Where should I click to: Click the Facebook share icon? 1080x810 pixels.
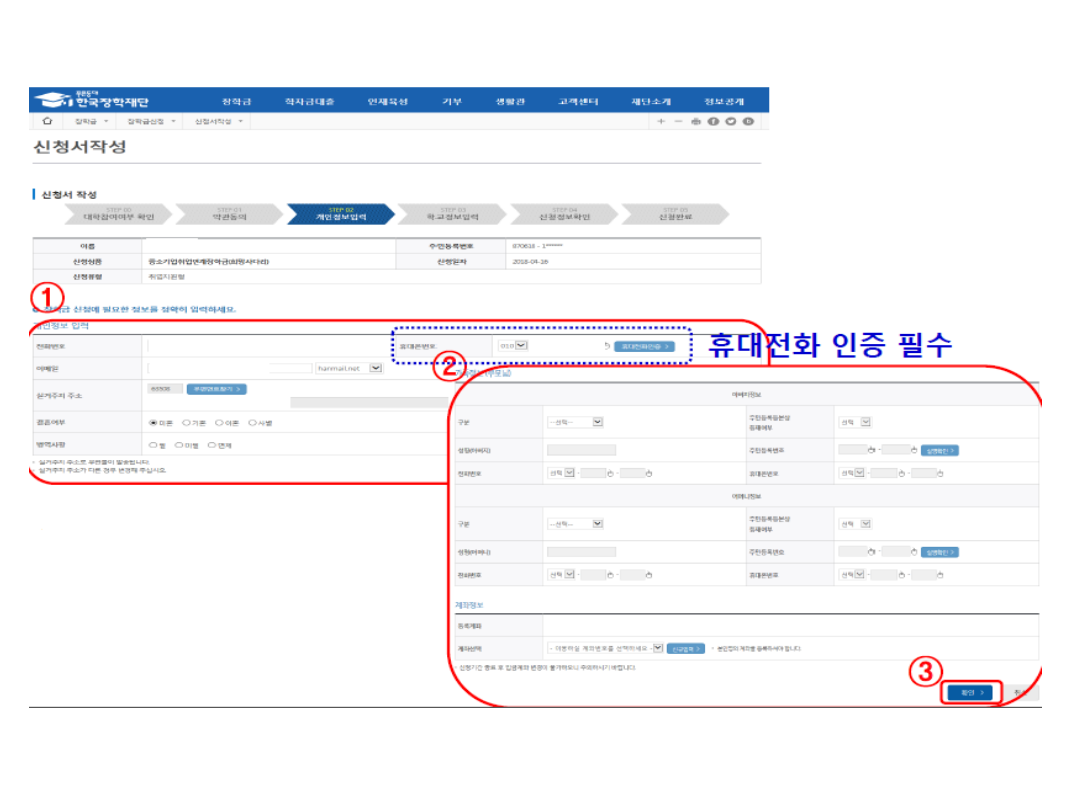(x=713, y=121)
